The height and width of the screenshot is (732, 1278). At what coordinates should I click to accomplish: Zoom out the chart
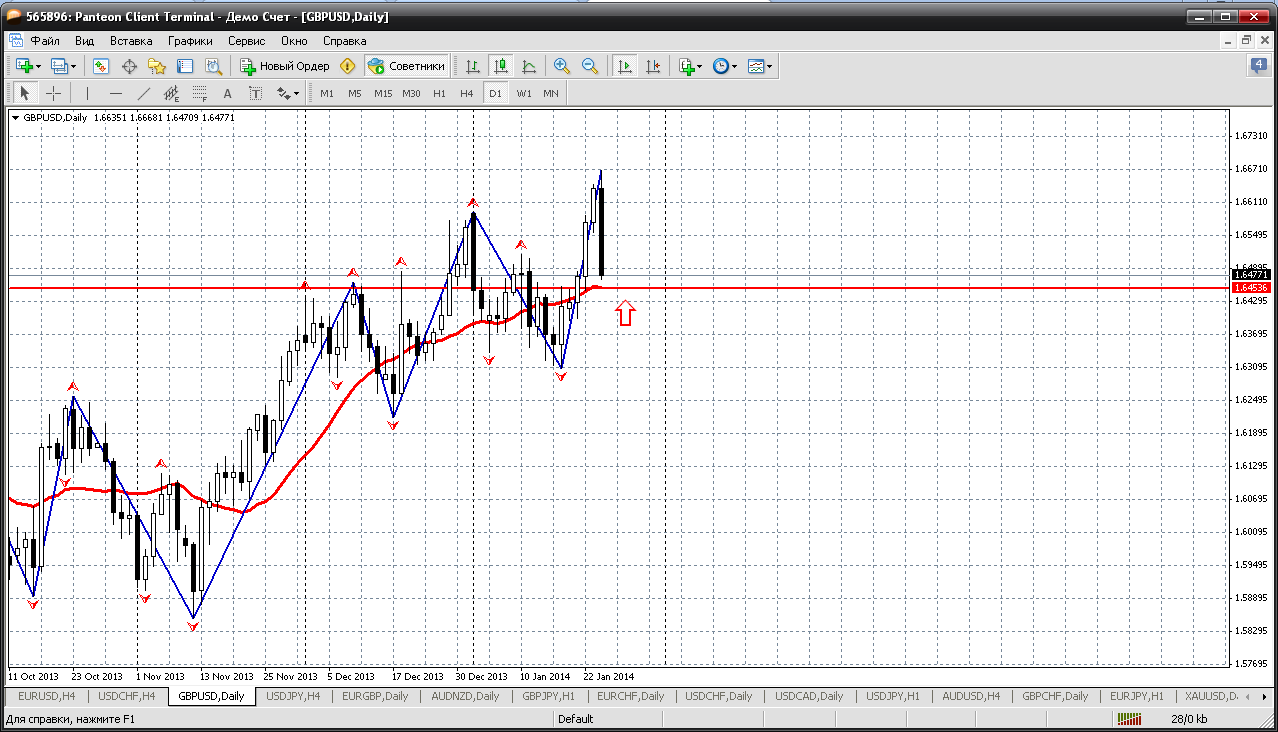(590, 66)
